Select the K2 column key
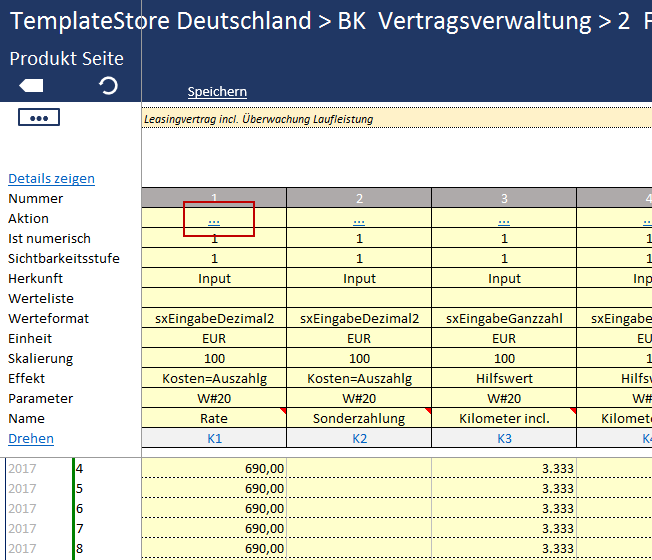Viewport: 652px width, 560px height. (359, 439)
